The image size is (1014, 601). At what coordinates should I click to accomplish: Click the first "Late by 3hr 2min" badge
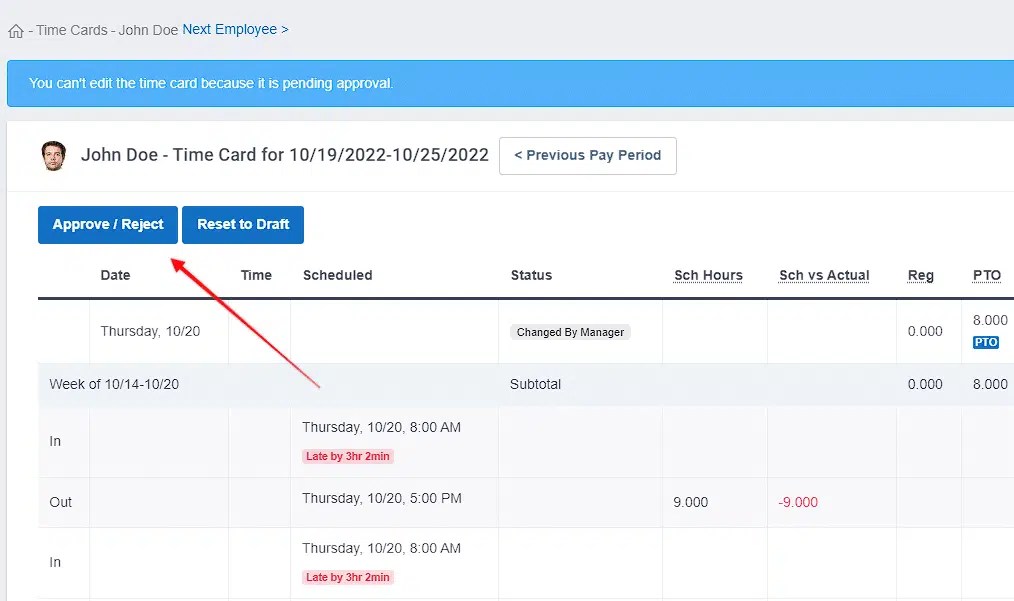pos(347,455)
